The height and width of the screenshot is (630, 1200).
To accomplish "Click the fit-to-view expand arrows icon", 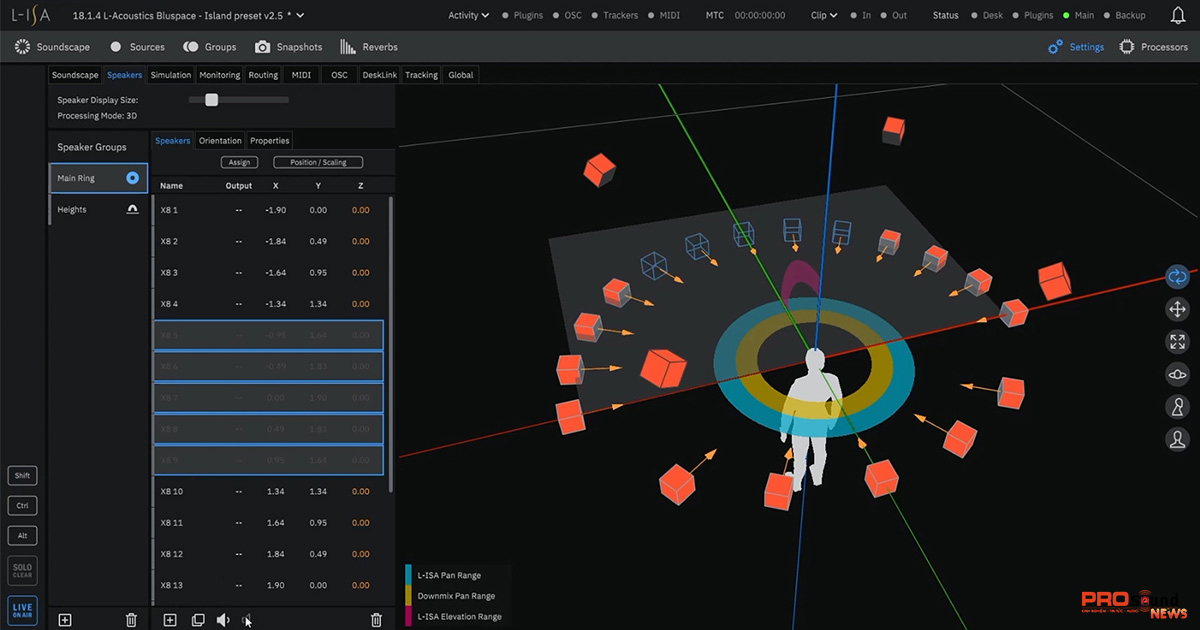I will click(x=1177, y=342).
